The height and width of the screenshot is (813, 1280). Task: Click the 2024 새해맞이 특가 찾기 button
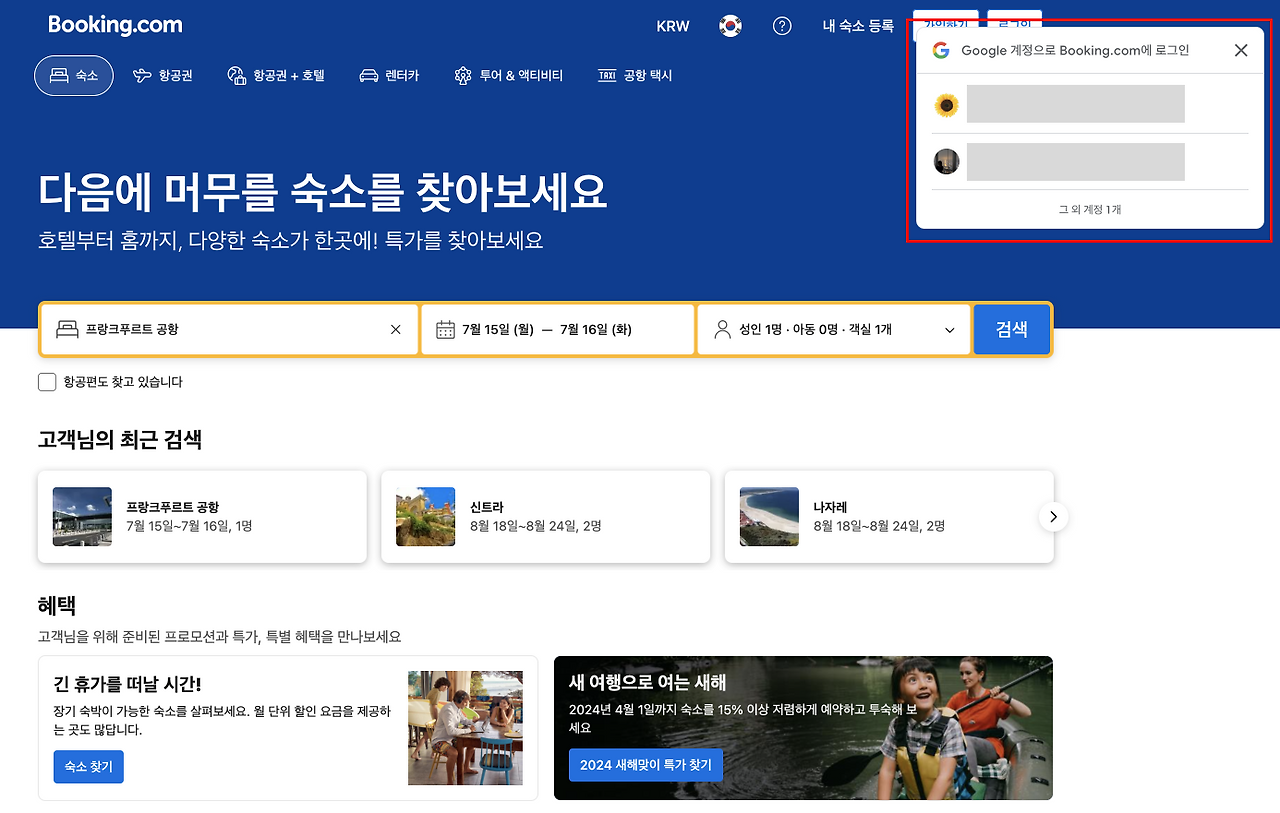click(x=646, y=765)
